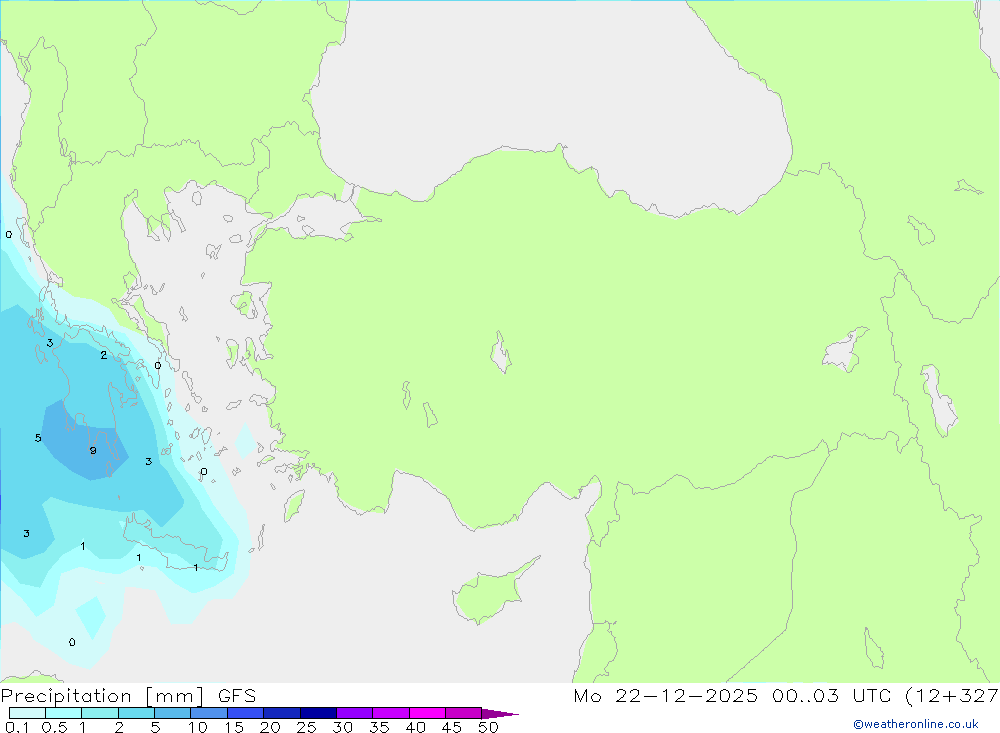Click the '5' precipitation value on map
The image size is (1000, 733).
pos(38,438)
